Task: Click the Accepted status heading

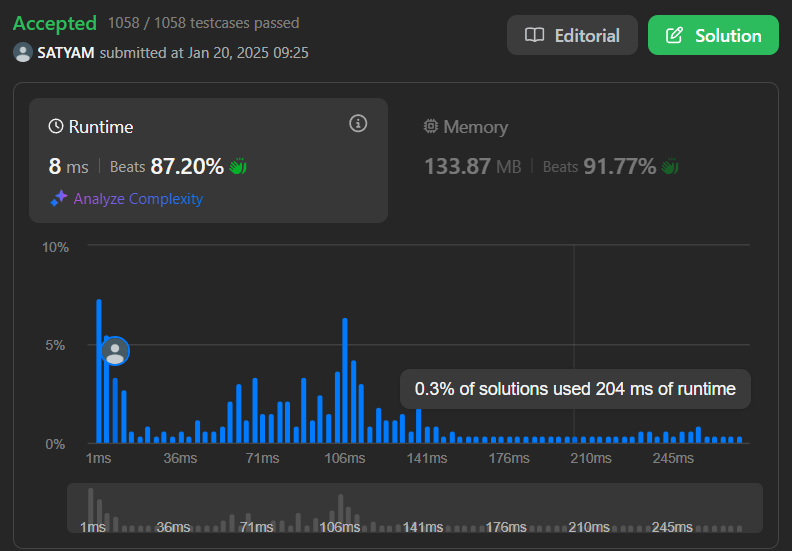Action: point(55,22)
